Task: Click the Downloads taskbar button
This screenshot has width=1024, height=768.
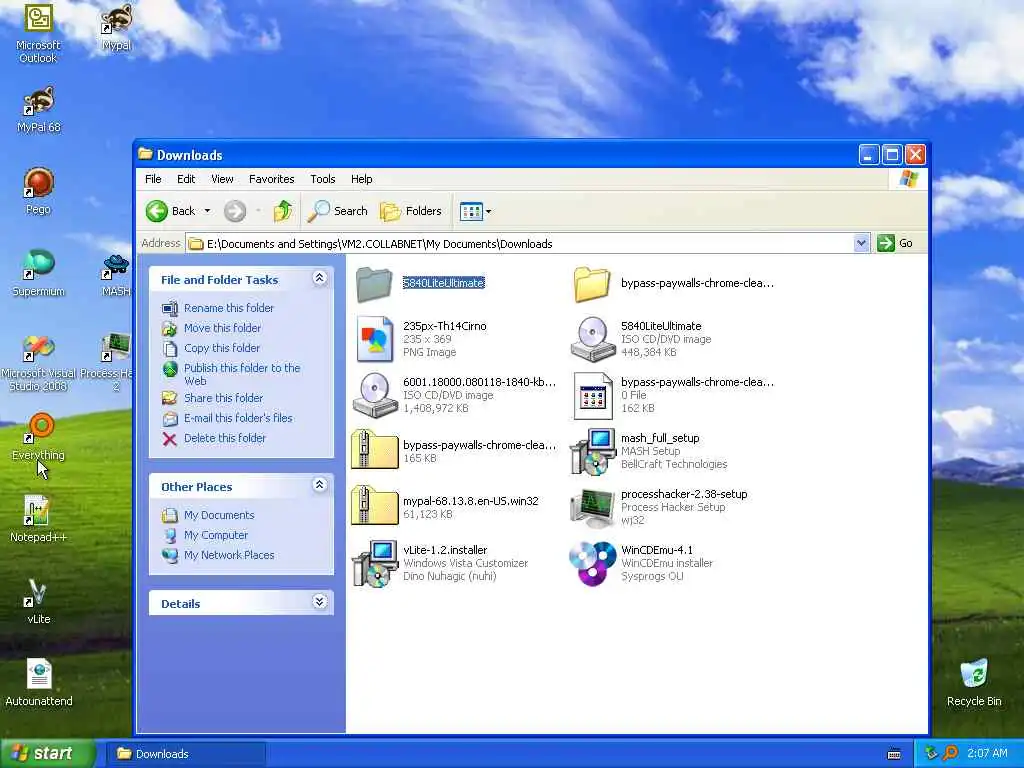Action: point(186,754)
